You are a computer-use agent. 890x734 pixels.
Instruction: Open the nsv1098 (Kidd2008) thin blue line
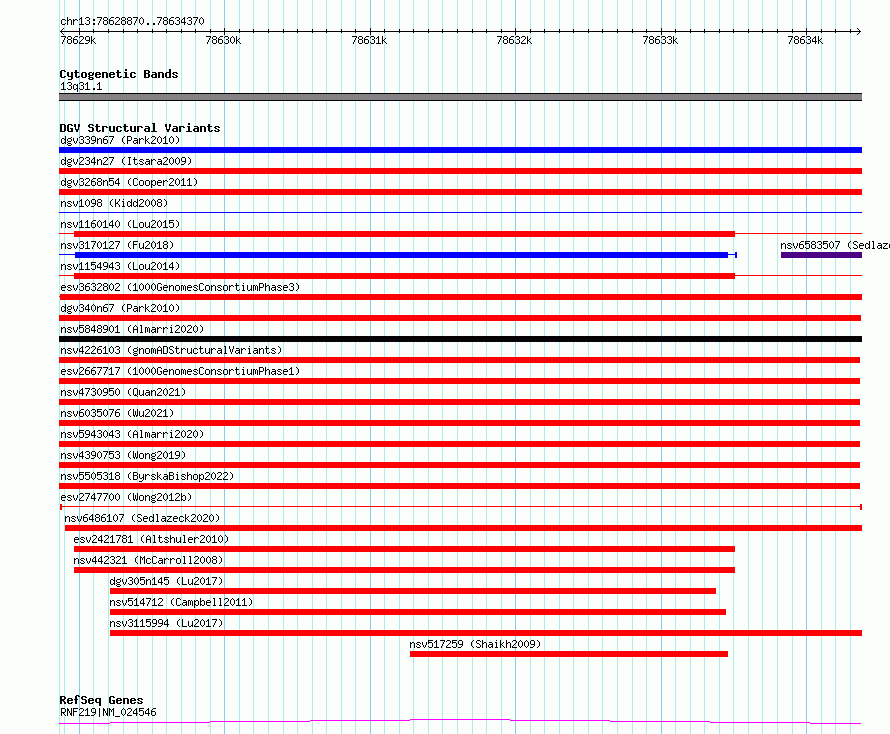(x=460, y=212)
